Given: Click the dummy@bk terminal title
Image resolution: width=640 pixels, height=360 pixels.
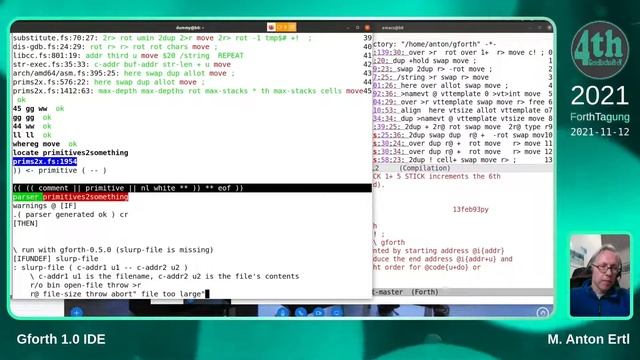Looking at the screenshot, I should point(190,28).
